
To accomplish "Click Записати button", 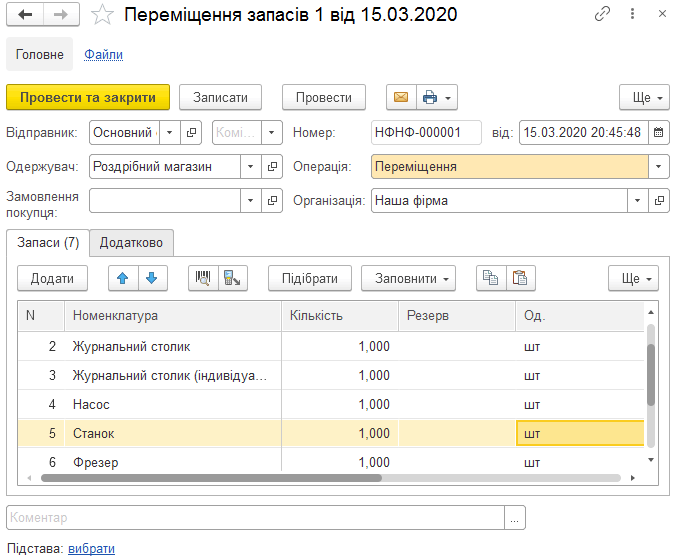I will coord(220,98).
